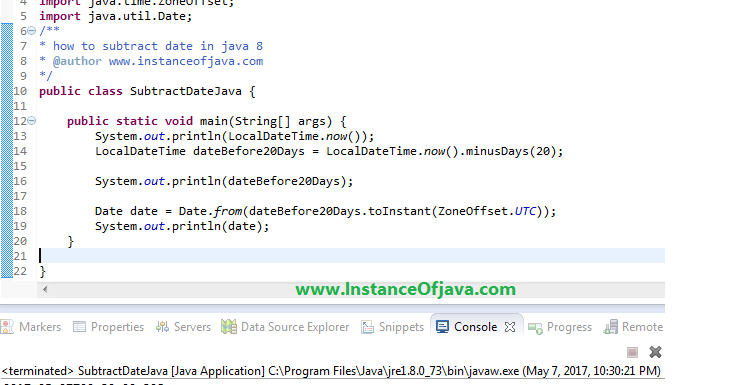This screenshot has width=733, height=385.
Task: Open the Properties view tab
Action: click(x=108, y=327)
